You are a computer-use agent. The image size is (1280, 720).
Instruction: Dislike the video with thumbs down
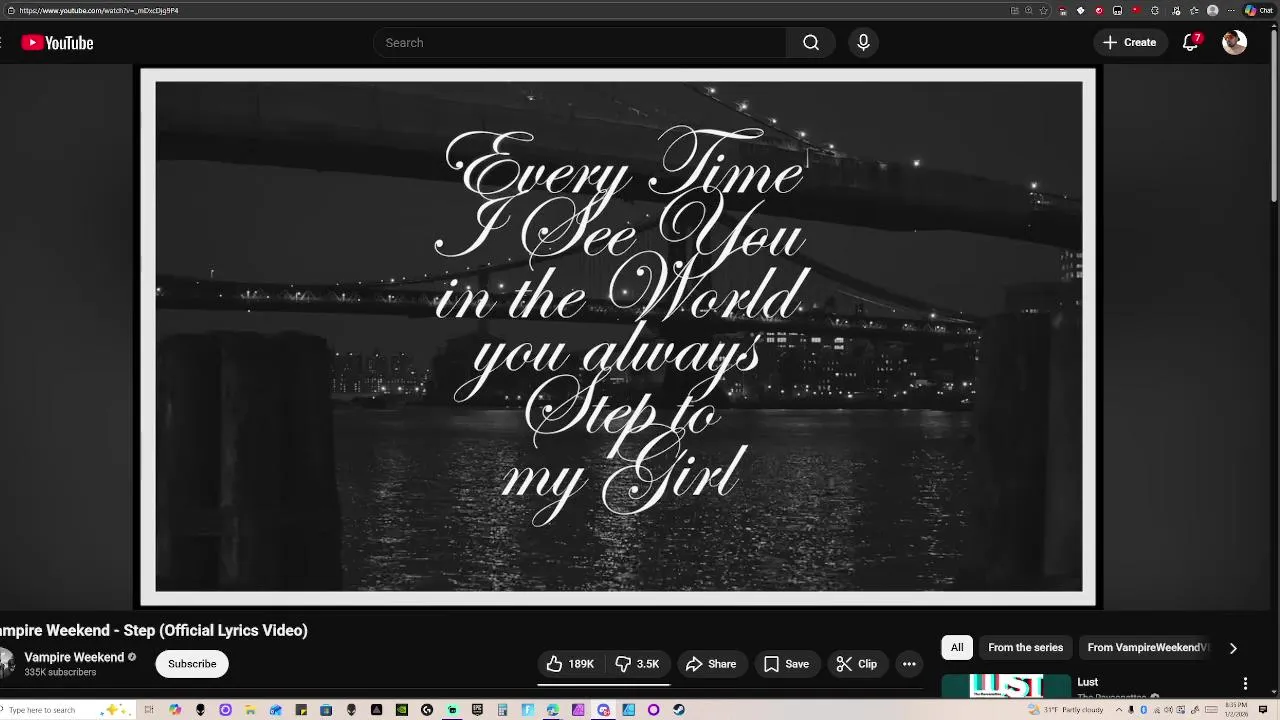(637, 664)
